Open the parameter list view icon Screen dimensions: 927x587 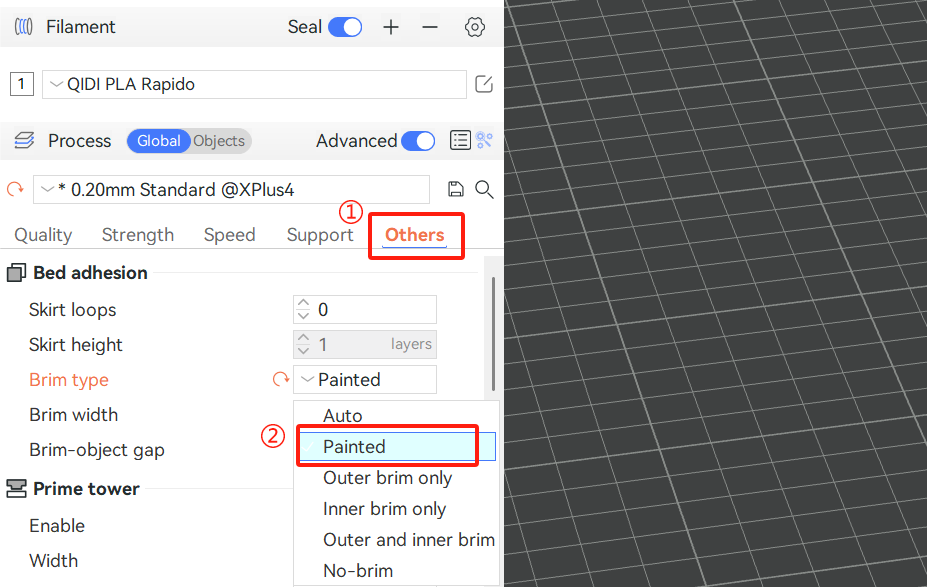(460, 140)
